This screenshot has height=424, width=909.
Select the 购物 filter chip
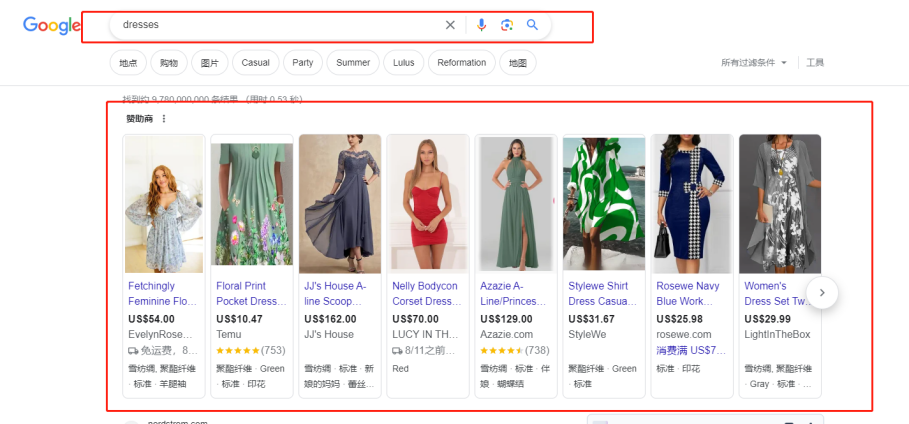point(169,63)
